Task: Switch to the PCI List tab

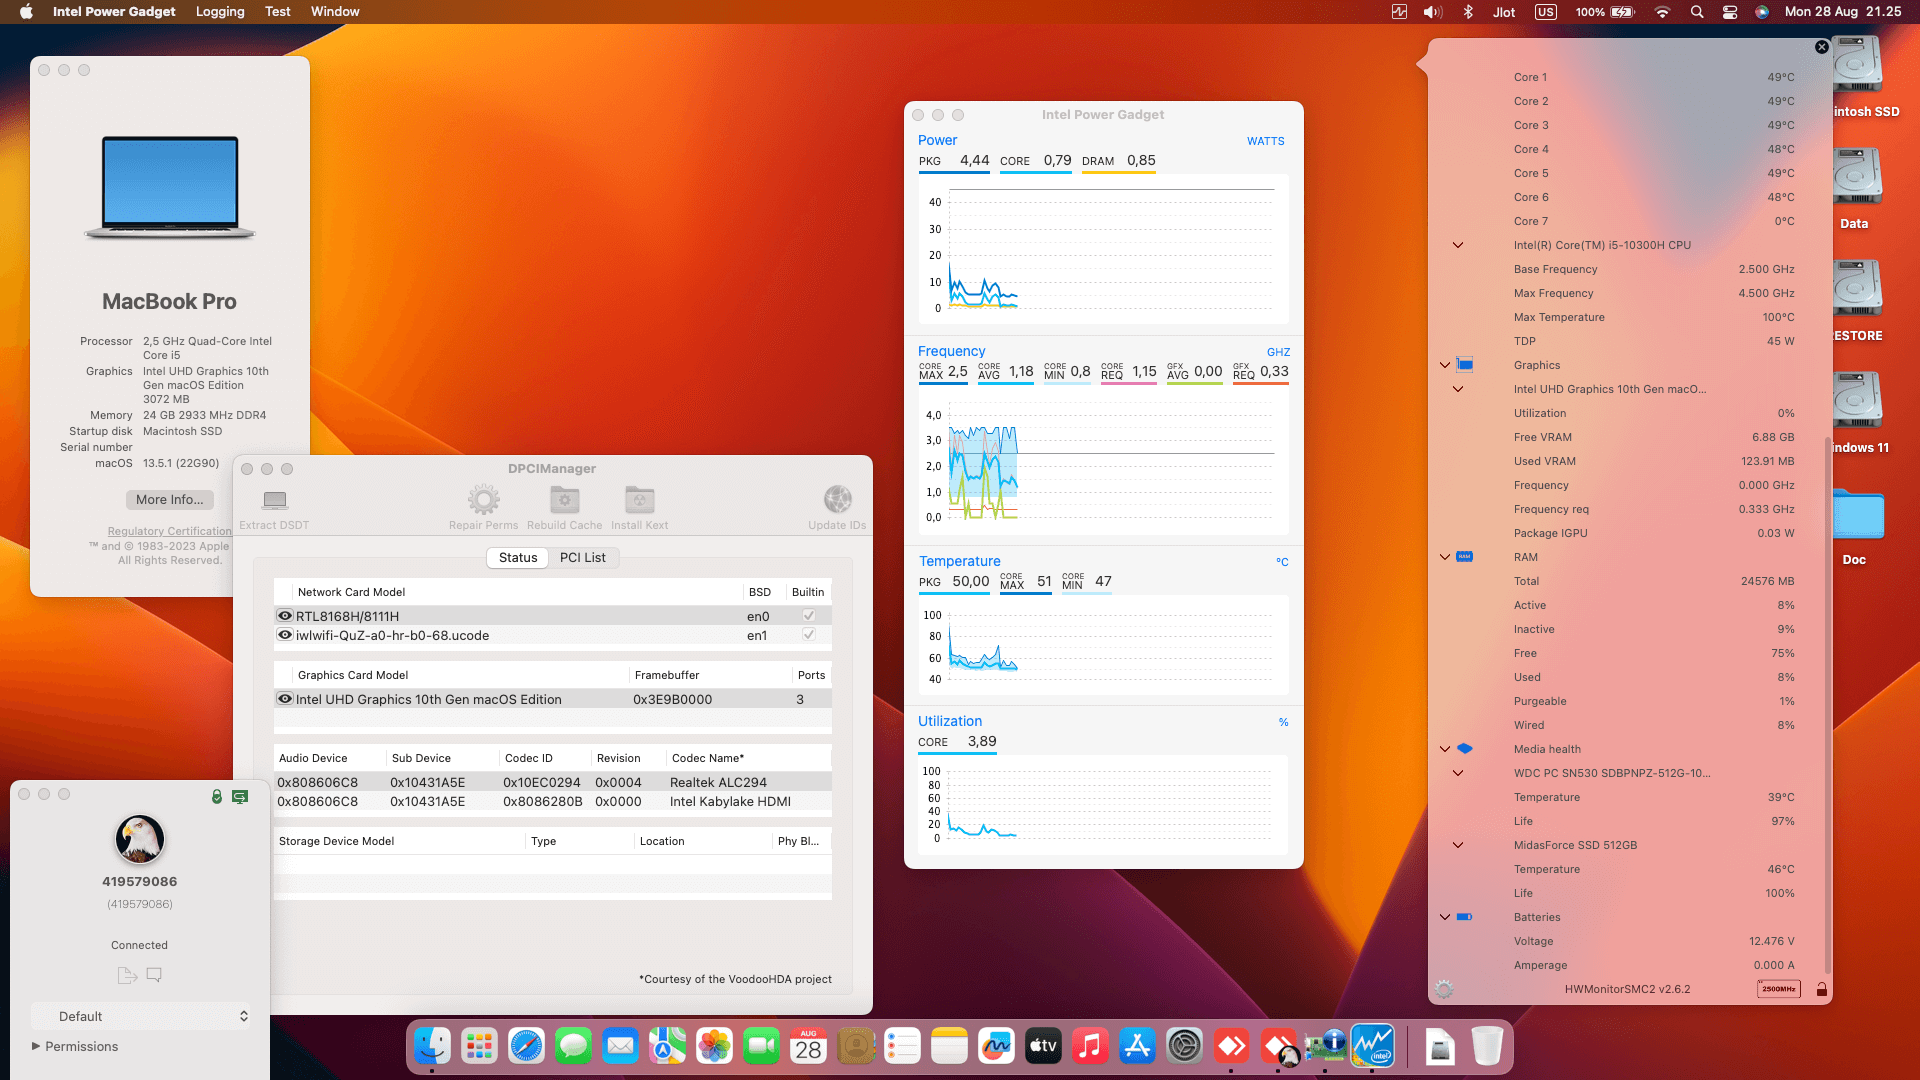Action: click(x=582, y=557)
